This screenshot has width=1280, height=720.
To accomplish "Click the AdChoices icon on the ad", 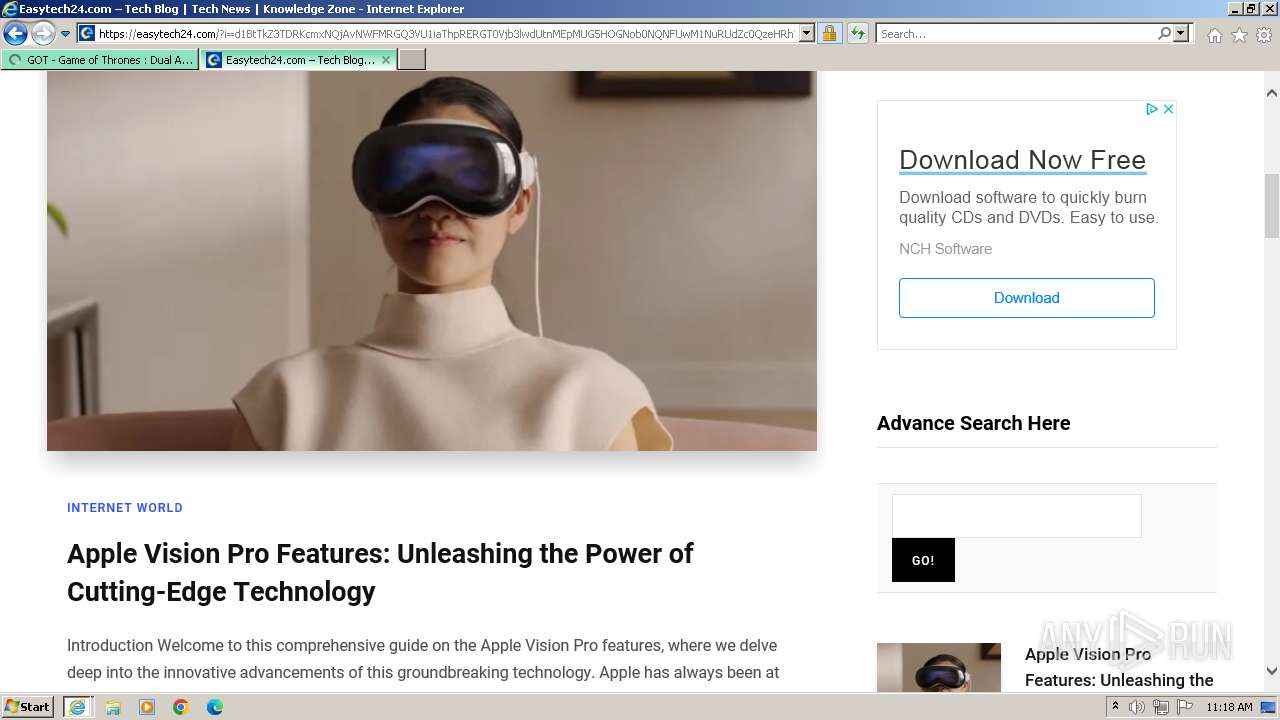I will coord(1152,109).
